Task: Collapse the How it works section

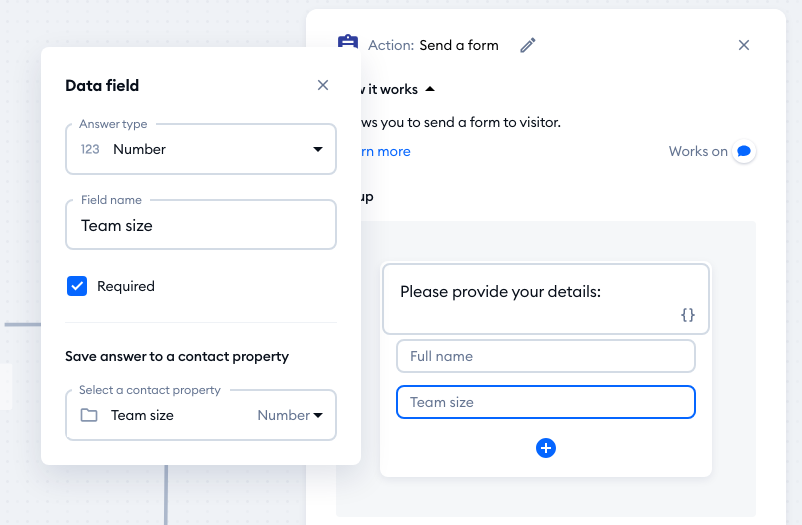Action: 430,89
